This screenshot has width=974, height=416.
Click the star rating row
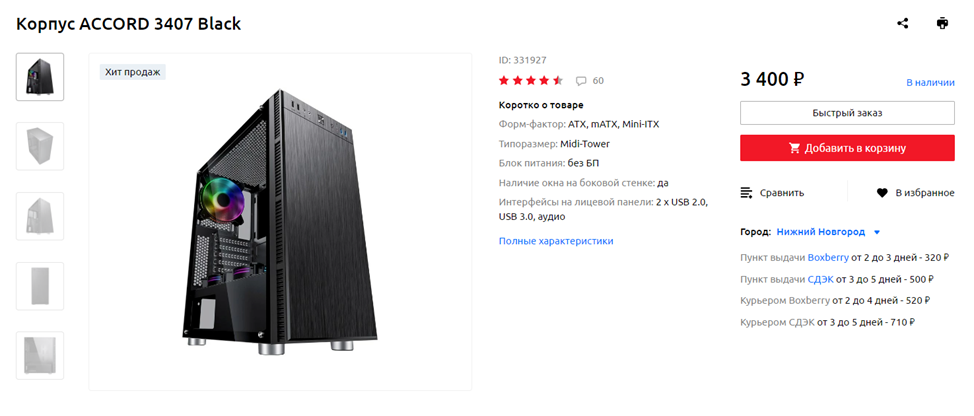click(x=531, y=80)
